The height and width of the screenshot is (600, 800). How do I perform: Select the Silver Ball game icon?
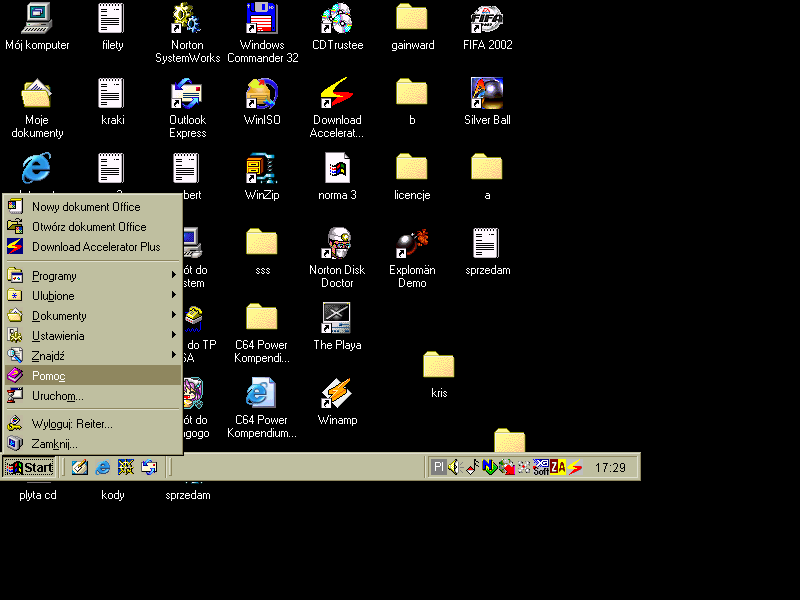487,94
